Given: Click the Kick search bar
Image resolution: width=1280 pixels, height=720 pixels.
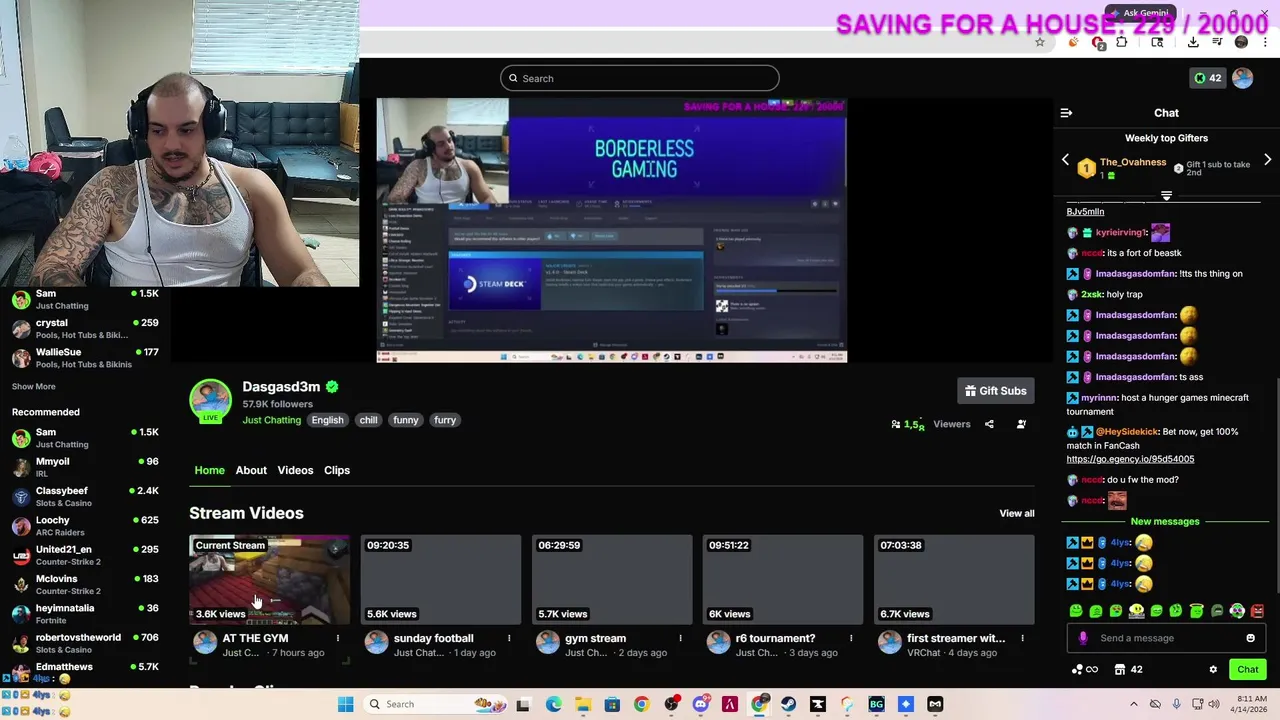Looking at the screenshot, I should [x=640, y=78].
